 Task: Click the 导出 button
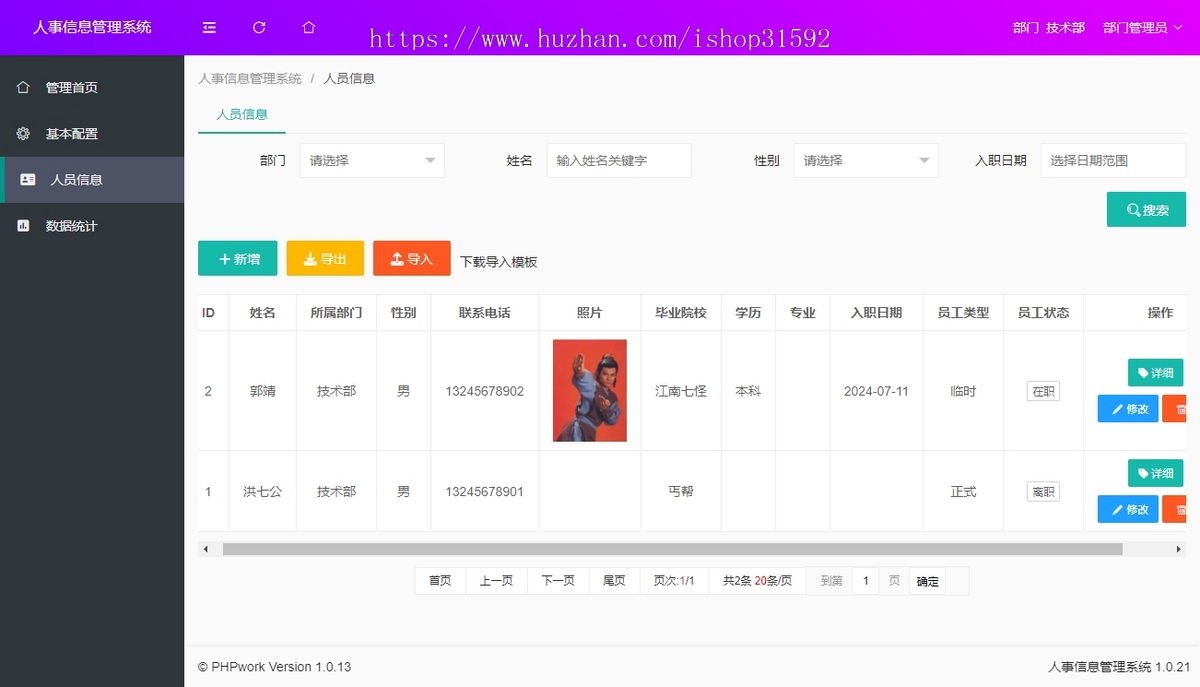click(x=325, y=258)
